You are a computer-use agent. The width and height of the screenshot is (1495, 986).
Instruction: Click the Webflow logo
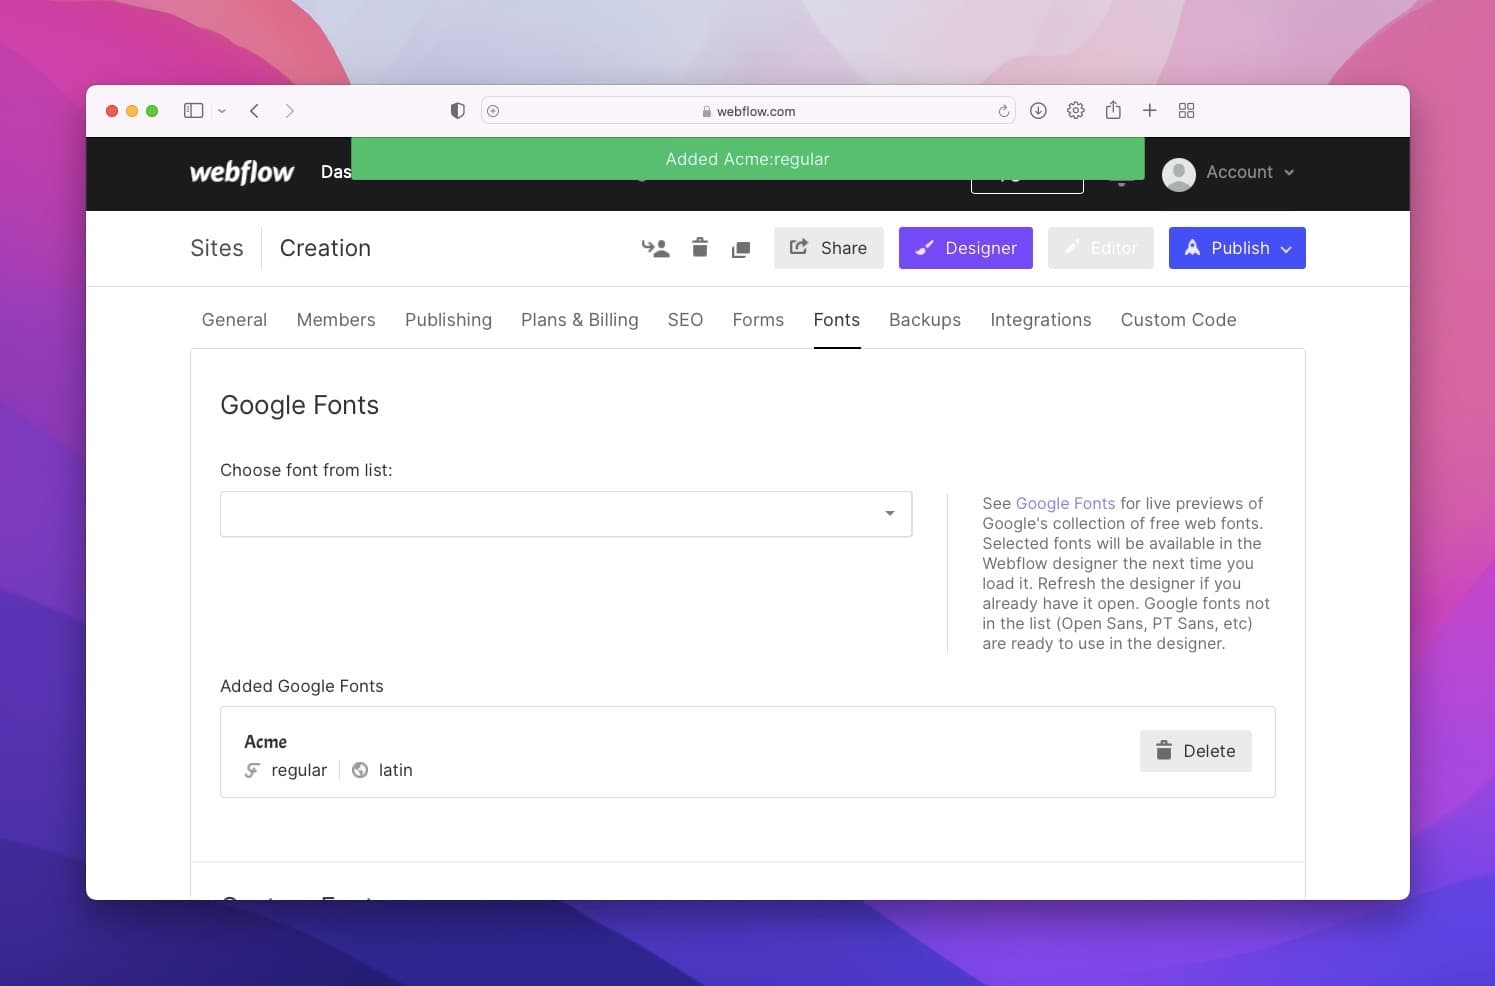coord(242,172)
